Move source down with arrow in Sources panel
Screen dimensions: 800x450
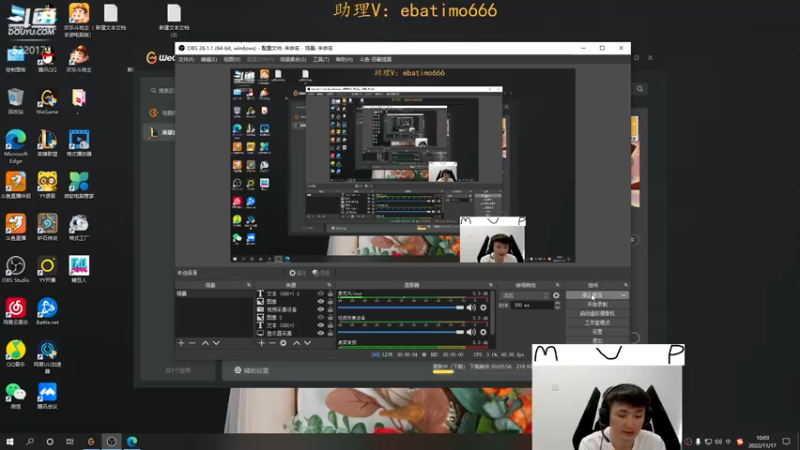pyautogui.click(x=308, y=343)
